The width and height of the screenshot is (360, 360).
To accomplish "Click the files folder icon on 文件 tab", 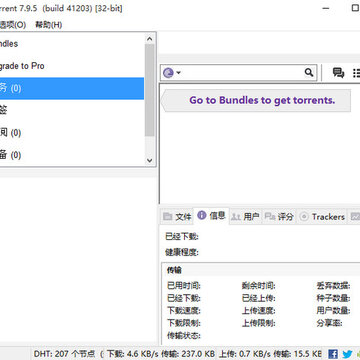I will [167, 217].
